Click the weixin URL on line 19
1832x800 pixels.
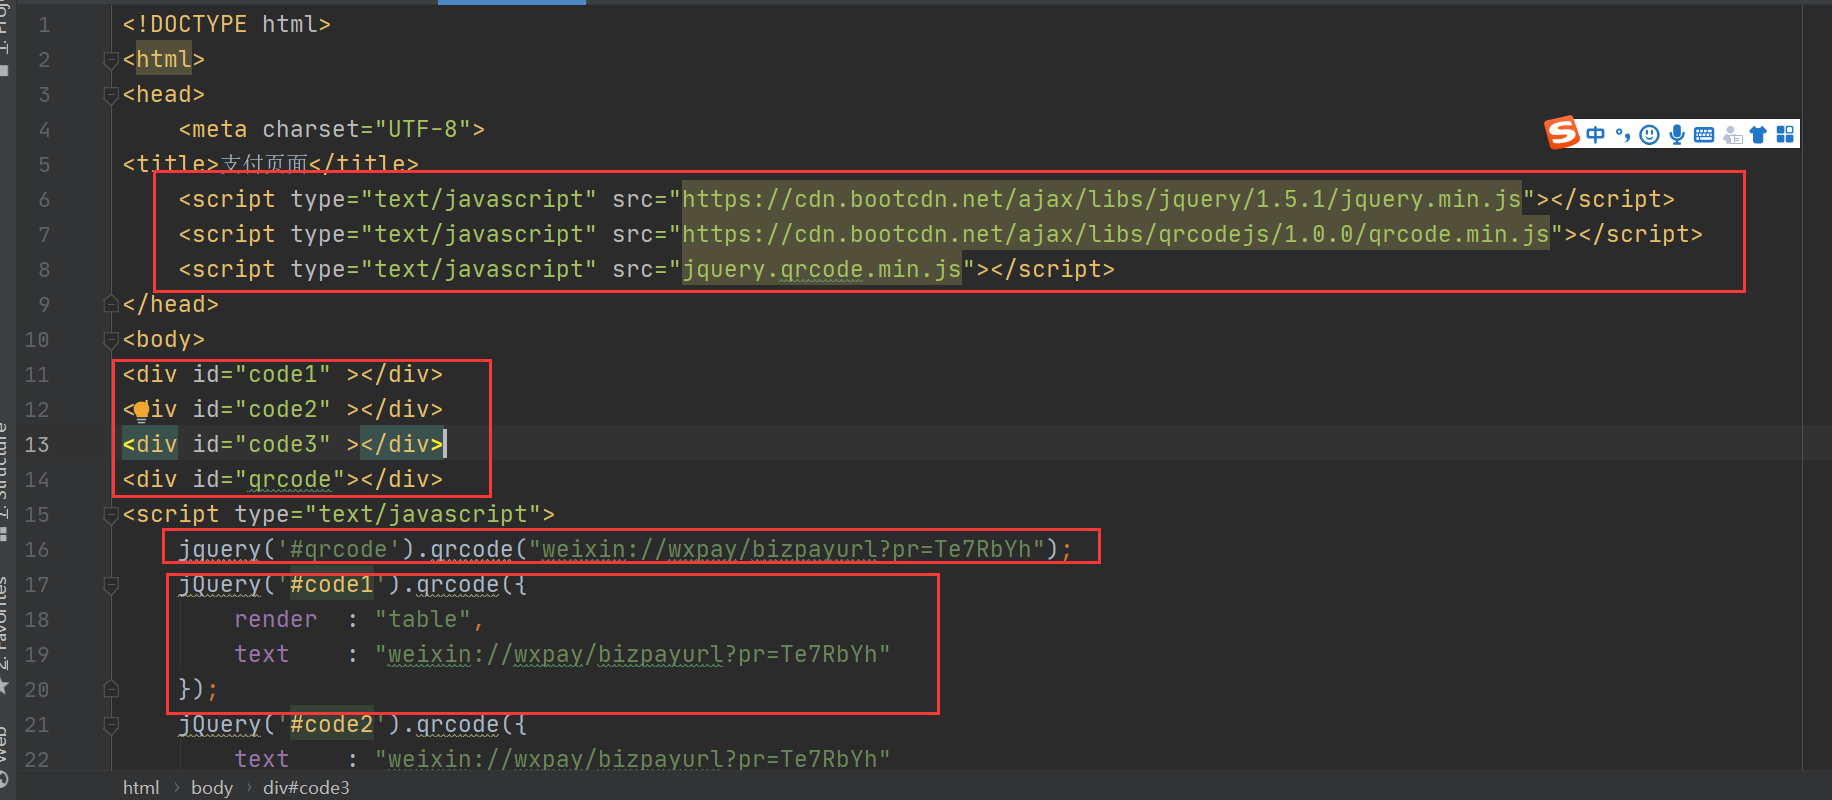pos(633,654)
